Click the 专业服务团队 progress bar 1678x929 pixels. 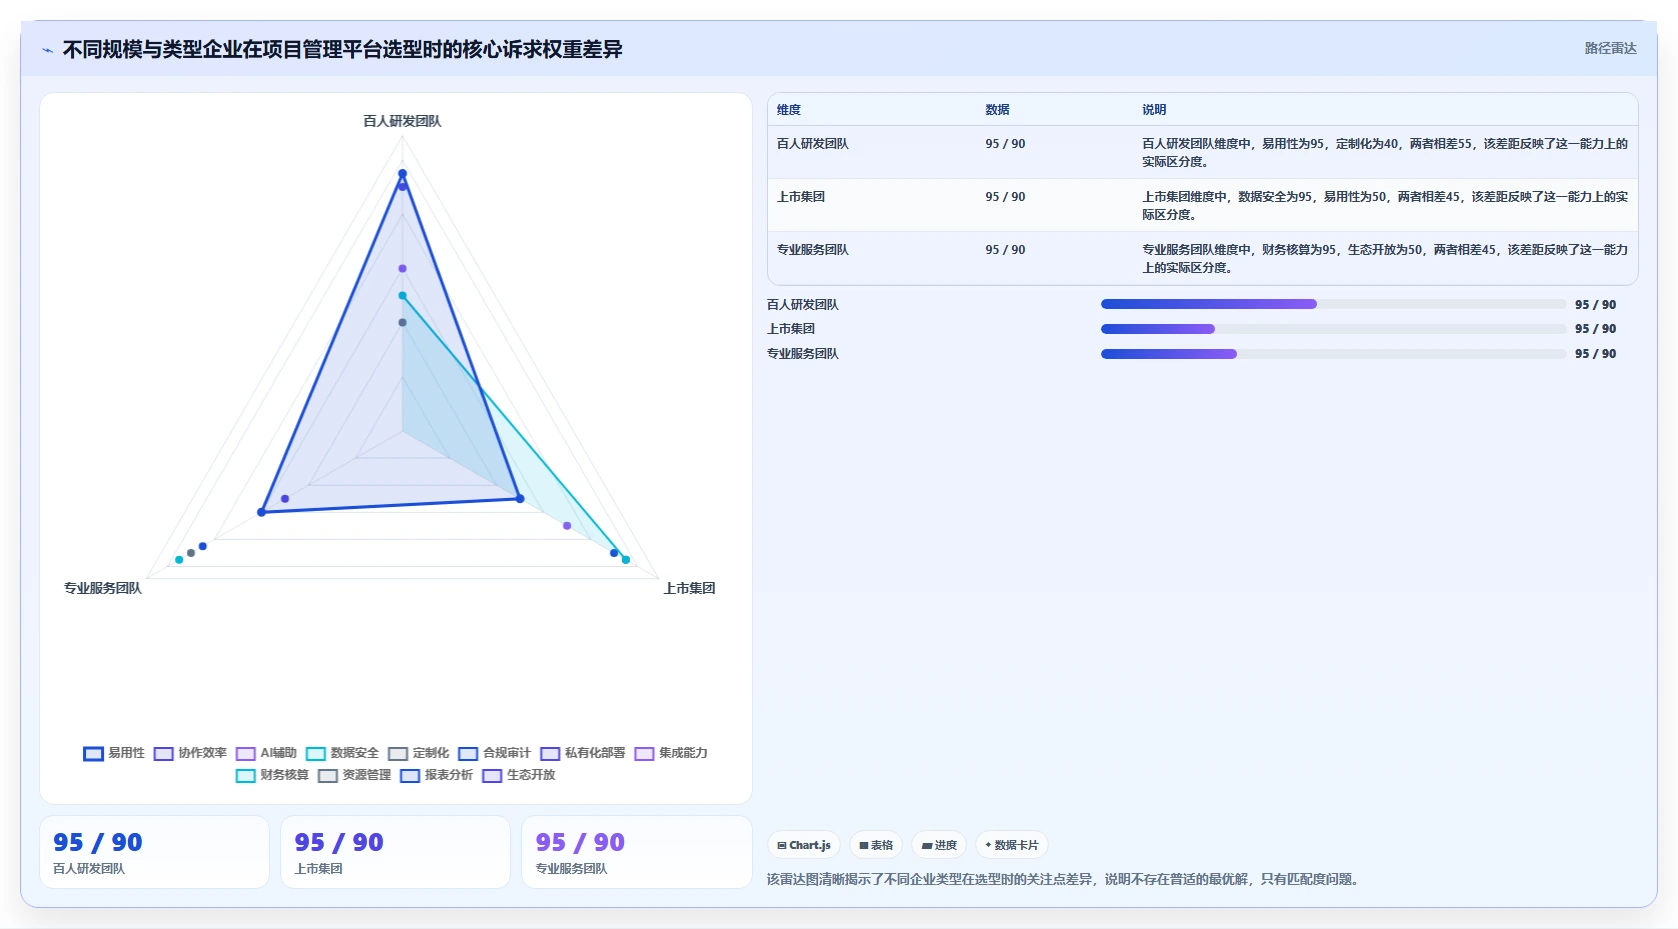tap(1333, 354)
